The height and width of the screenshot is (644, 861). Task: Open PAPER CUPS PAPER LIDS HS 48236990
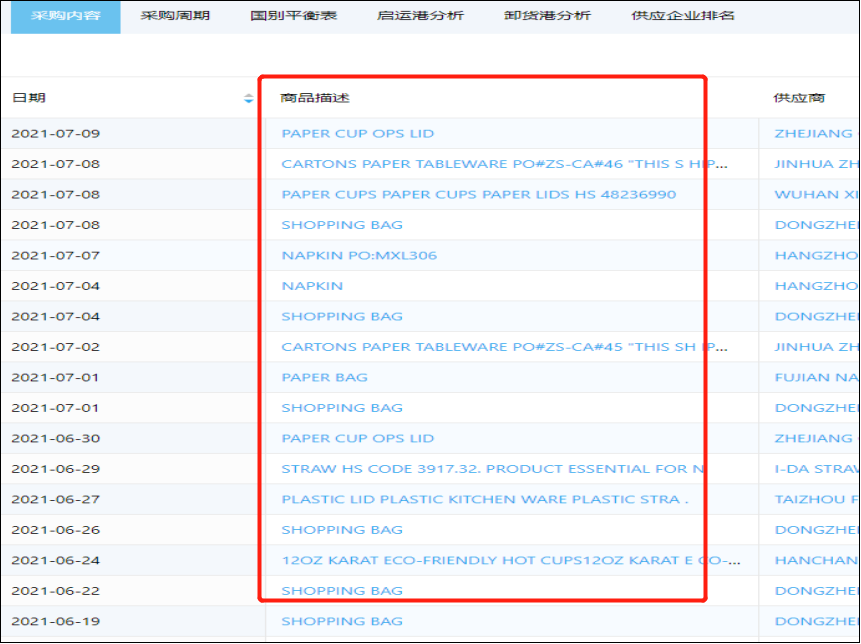click(x=478, y=195)
